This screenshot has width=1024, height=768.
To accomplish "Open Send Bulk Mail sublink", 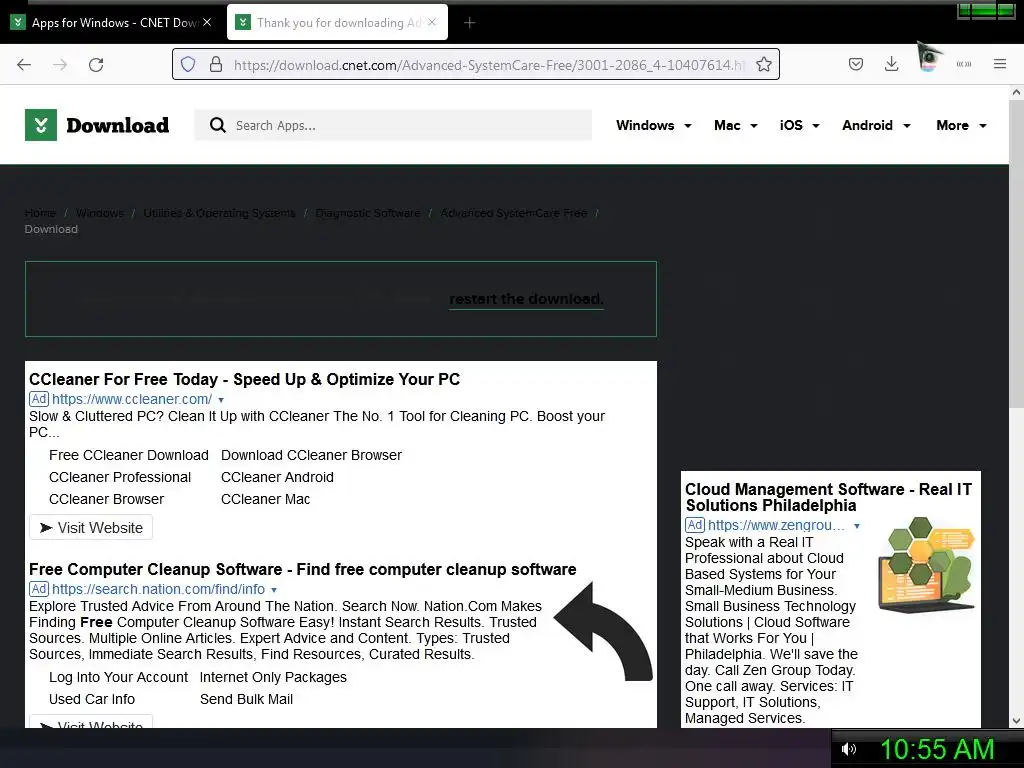I will coord(246,699).
